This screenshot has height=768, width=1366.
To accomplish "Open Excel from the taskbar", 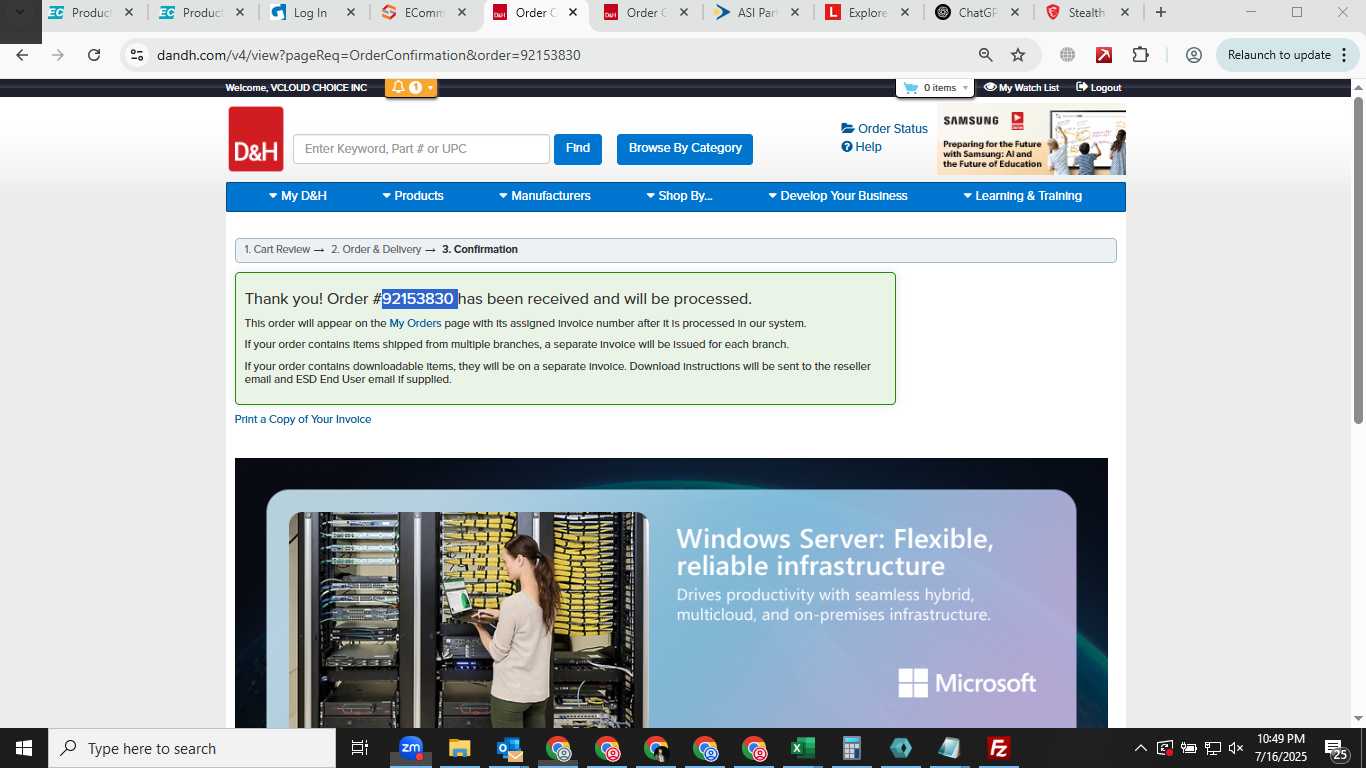I will (802, 748).
